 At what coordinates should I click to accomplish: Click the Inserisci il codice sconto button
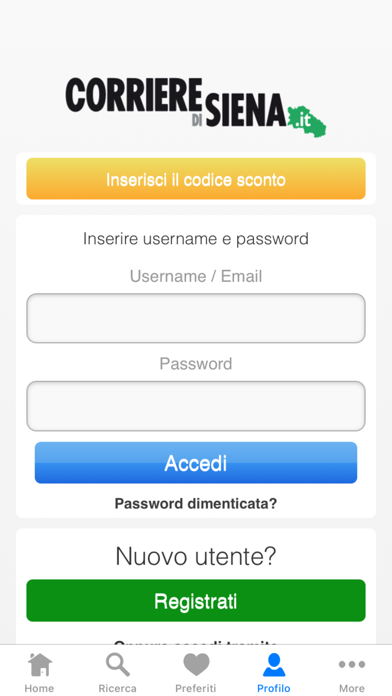pyautogui.click(x=196, y=179)
